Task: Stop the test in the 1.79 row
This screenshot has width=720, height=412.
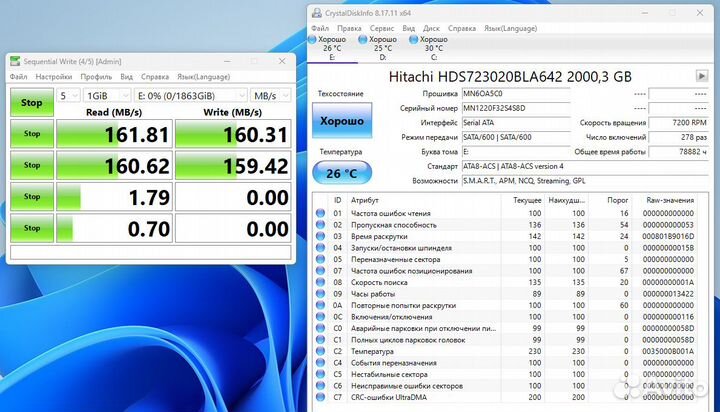Action: tap(32, 196)
